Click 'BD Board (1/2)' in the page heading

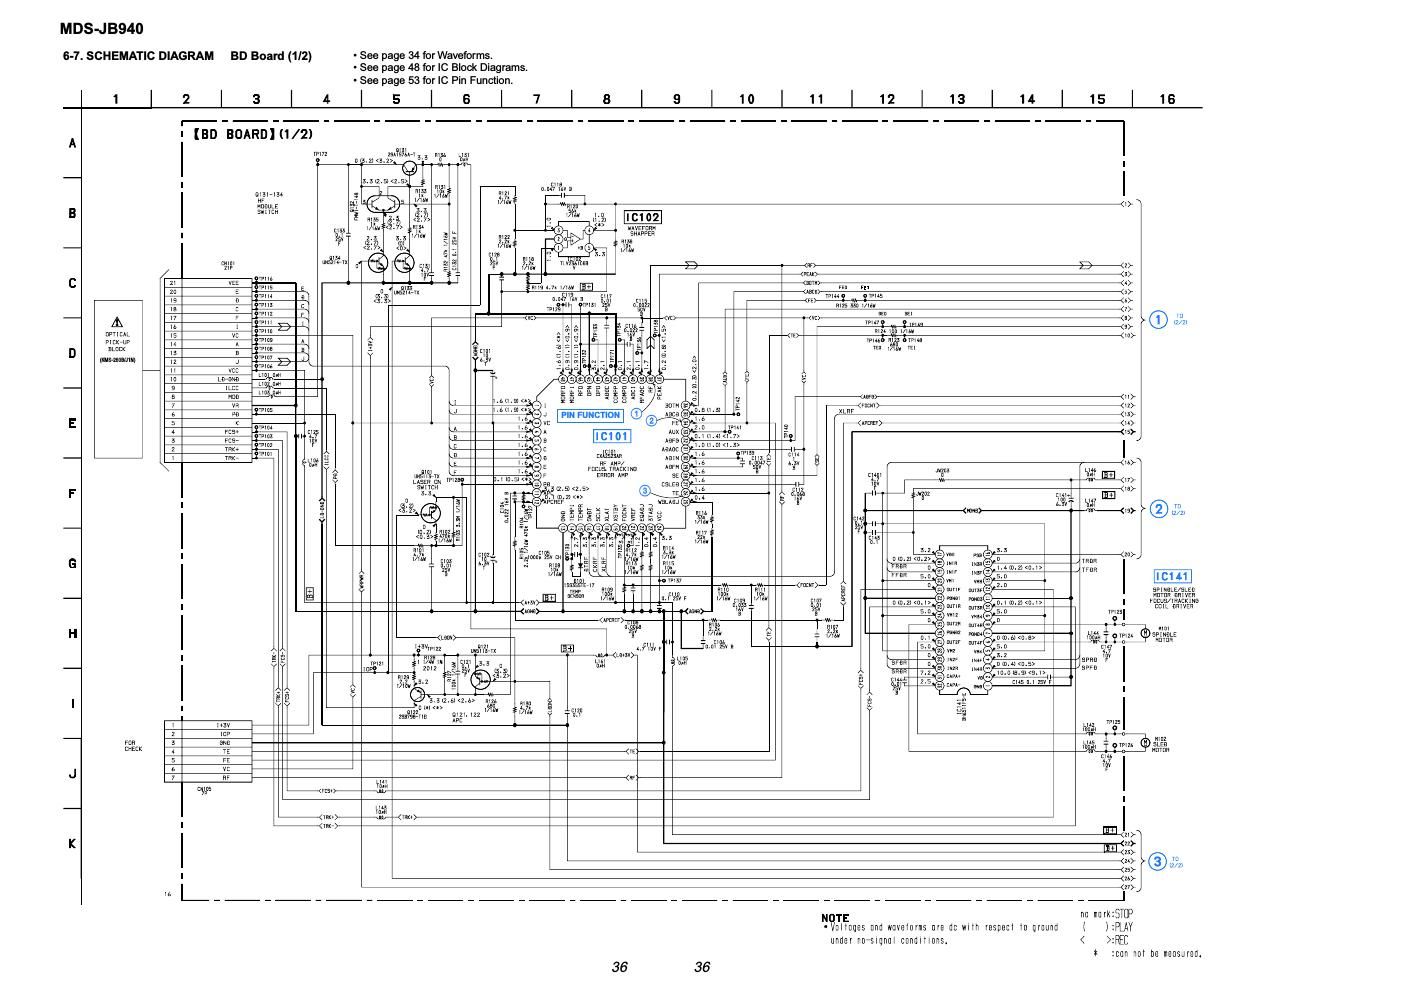point(271,56)
